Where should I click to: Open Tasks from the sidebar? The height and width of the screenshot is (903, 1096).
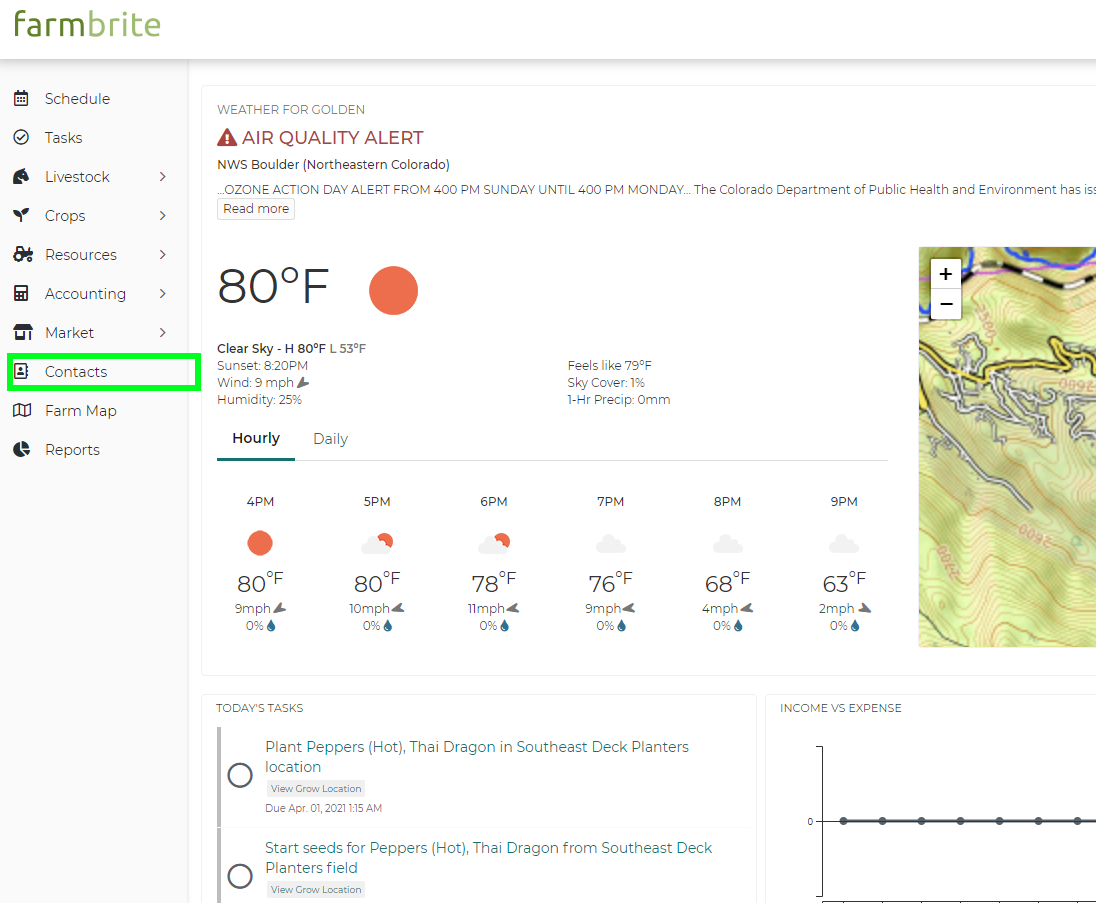click(63, 138)
